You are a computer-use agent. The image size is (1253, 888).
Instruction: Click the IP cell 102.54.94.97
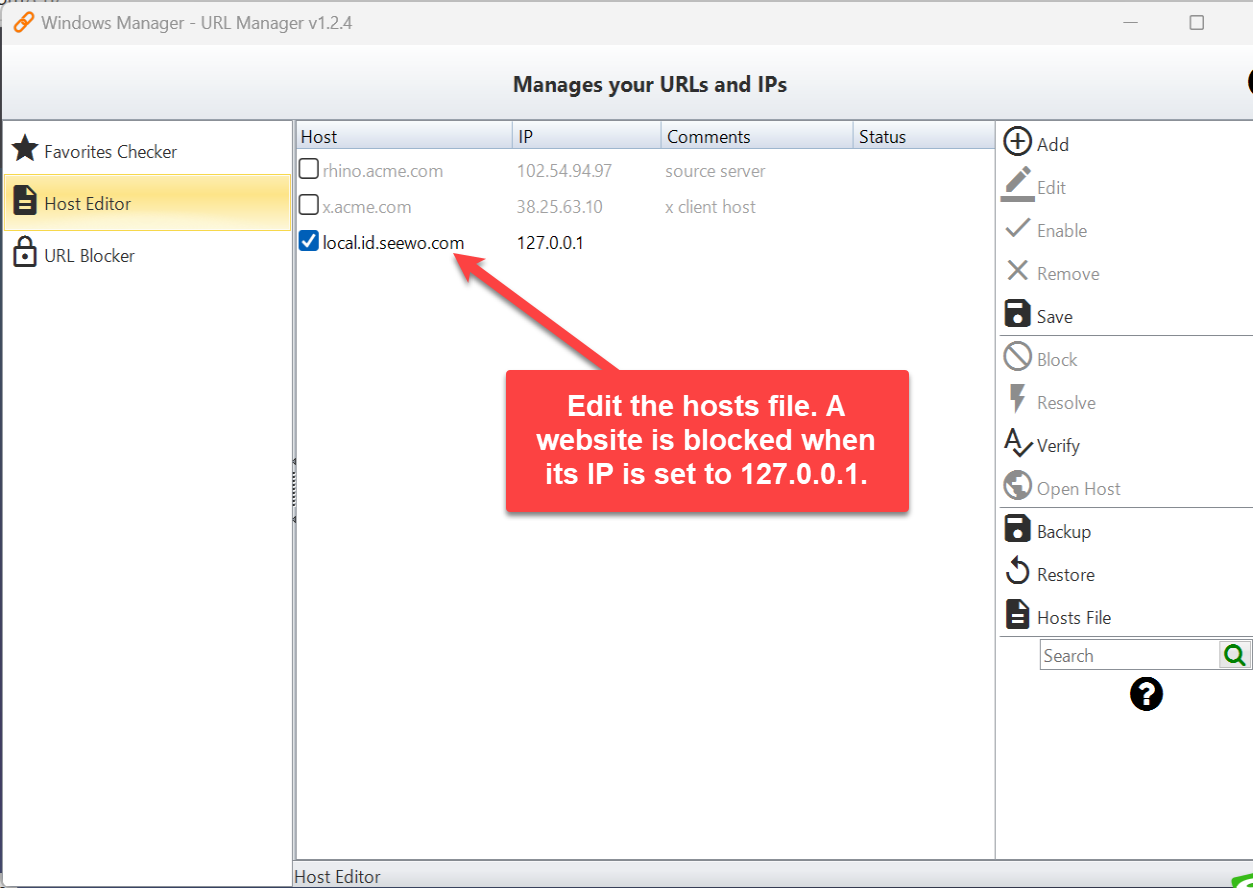tap(564, 171)
